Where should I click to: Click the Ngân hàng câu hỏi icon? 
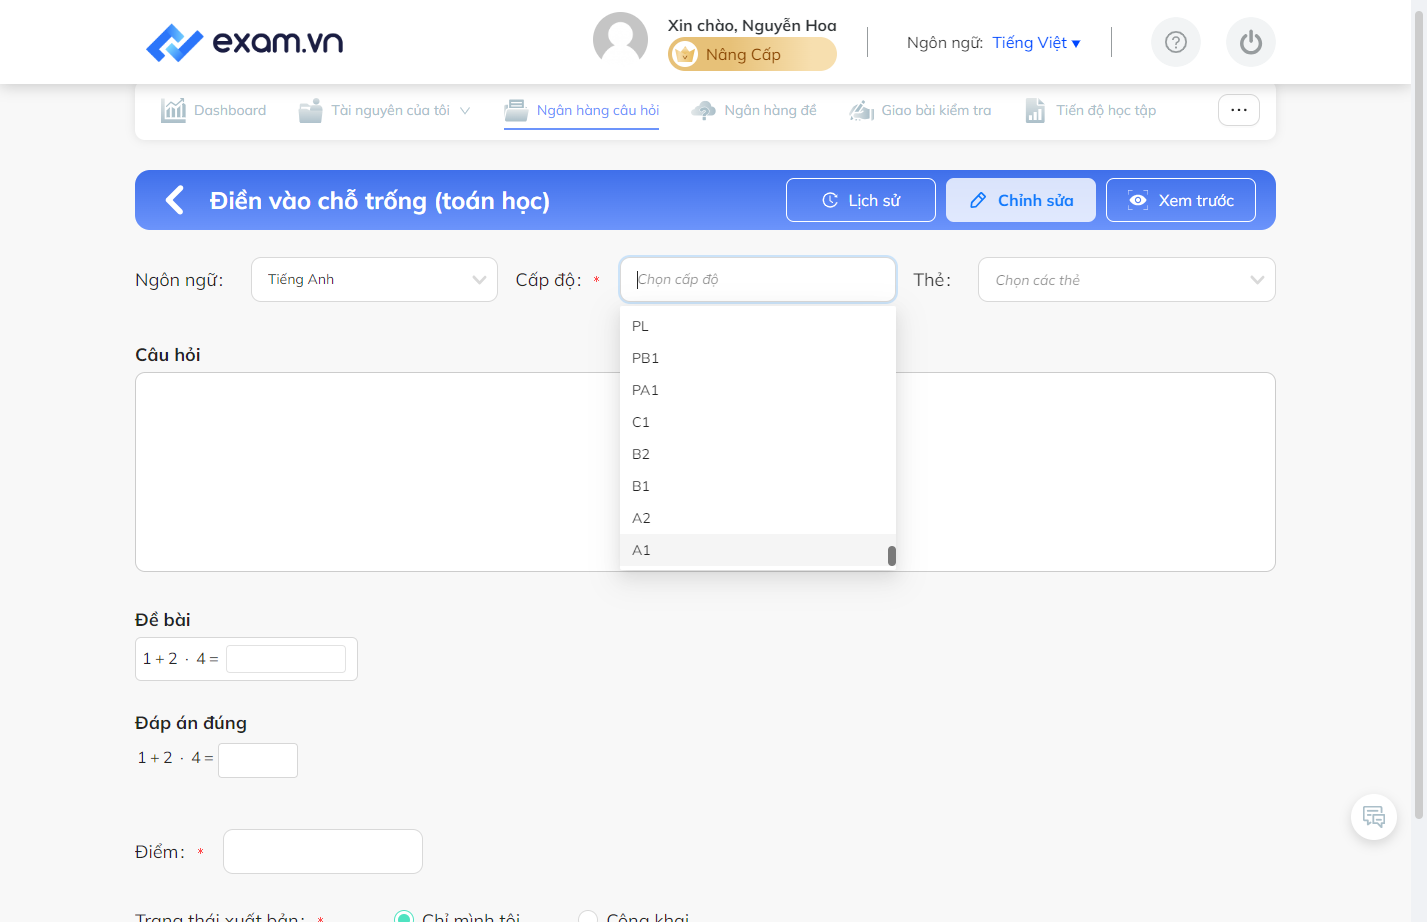pos(516,110)
